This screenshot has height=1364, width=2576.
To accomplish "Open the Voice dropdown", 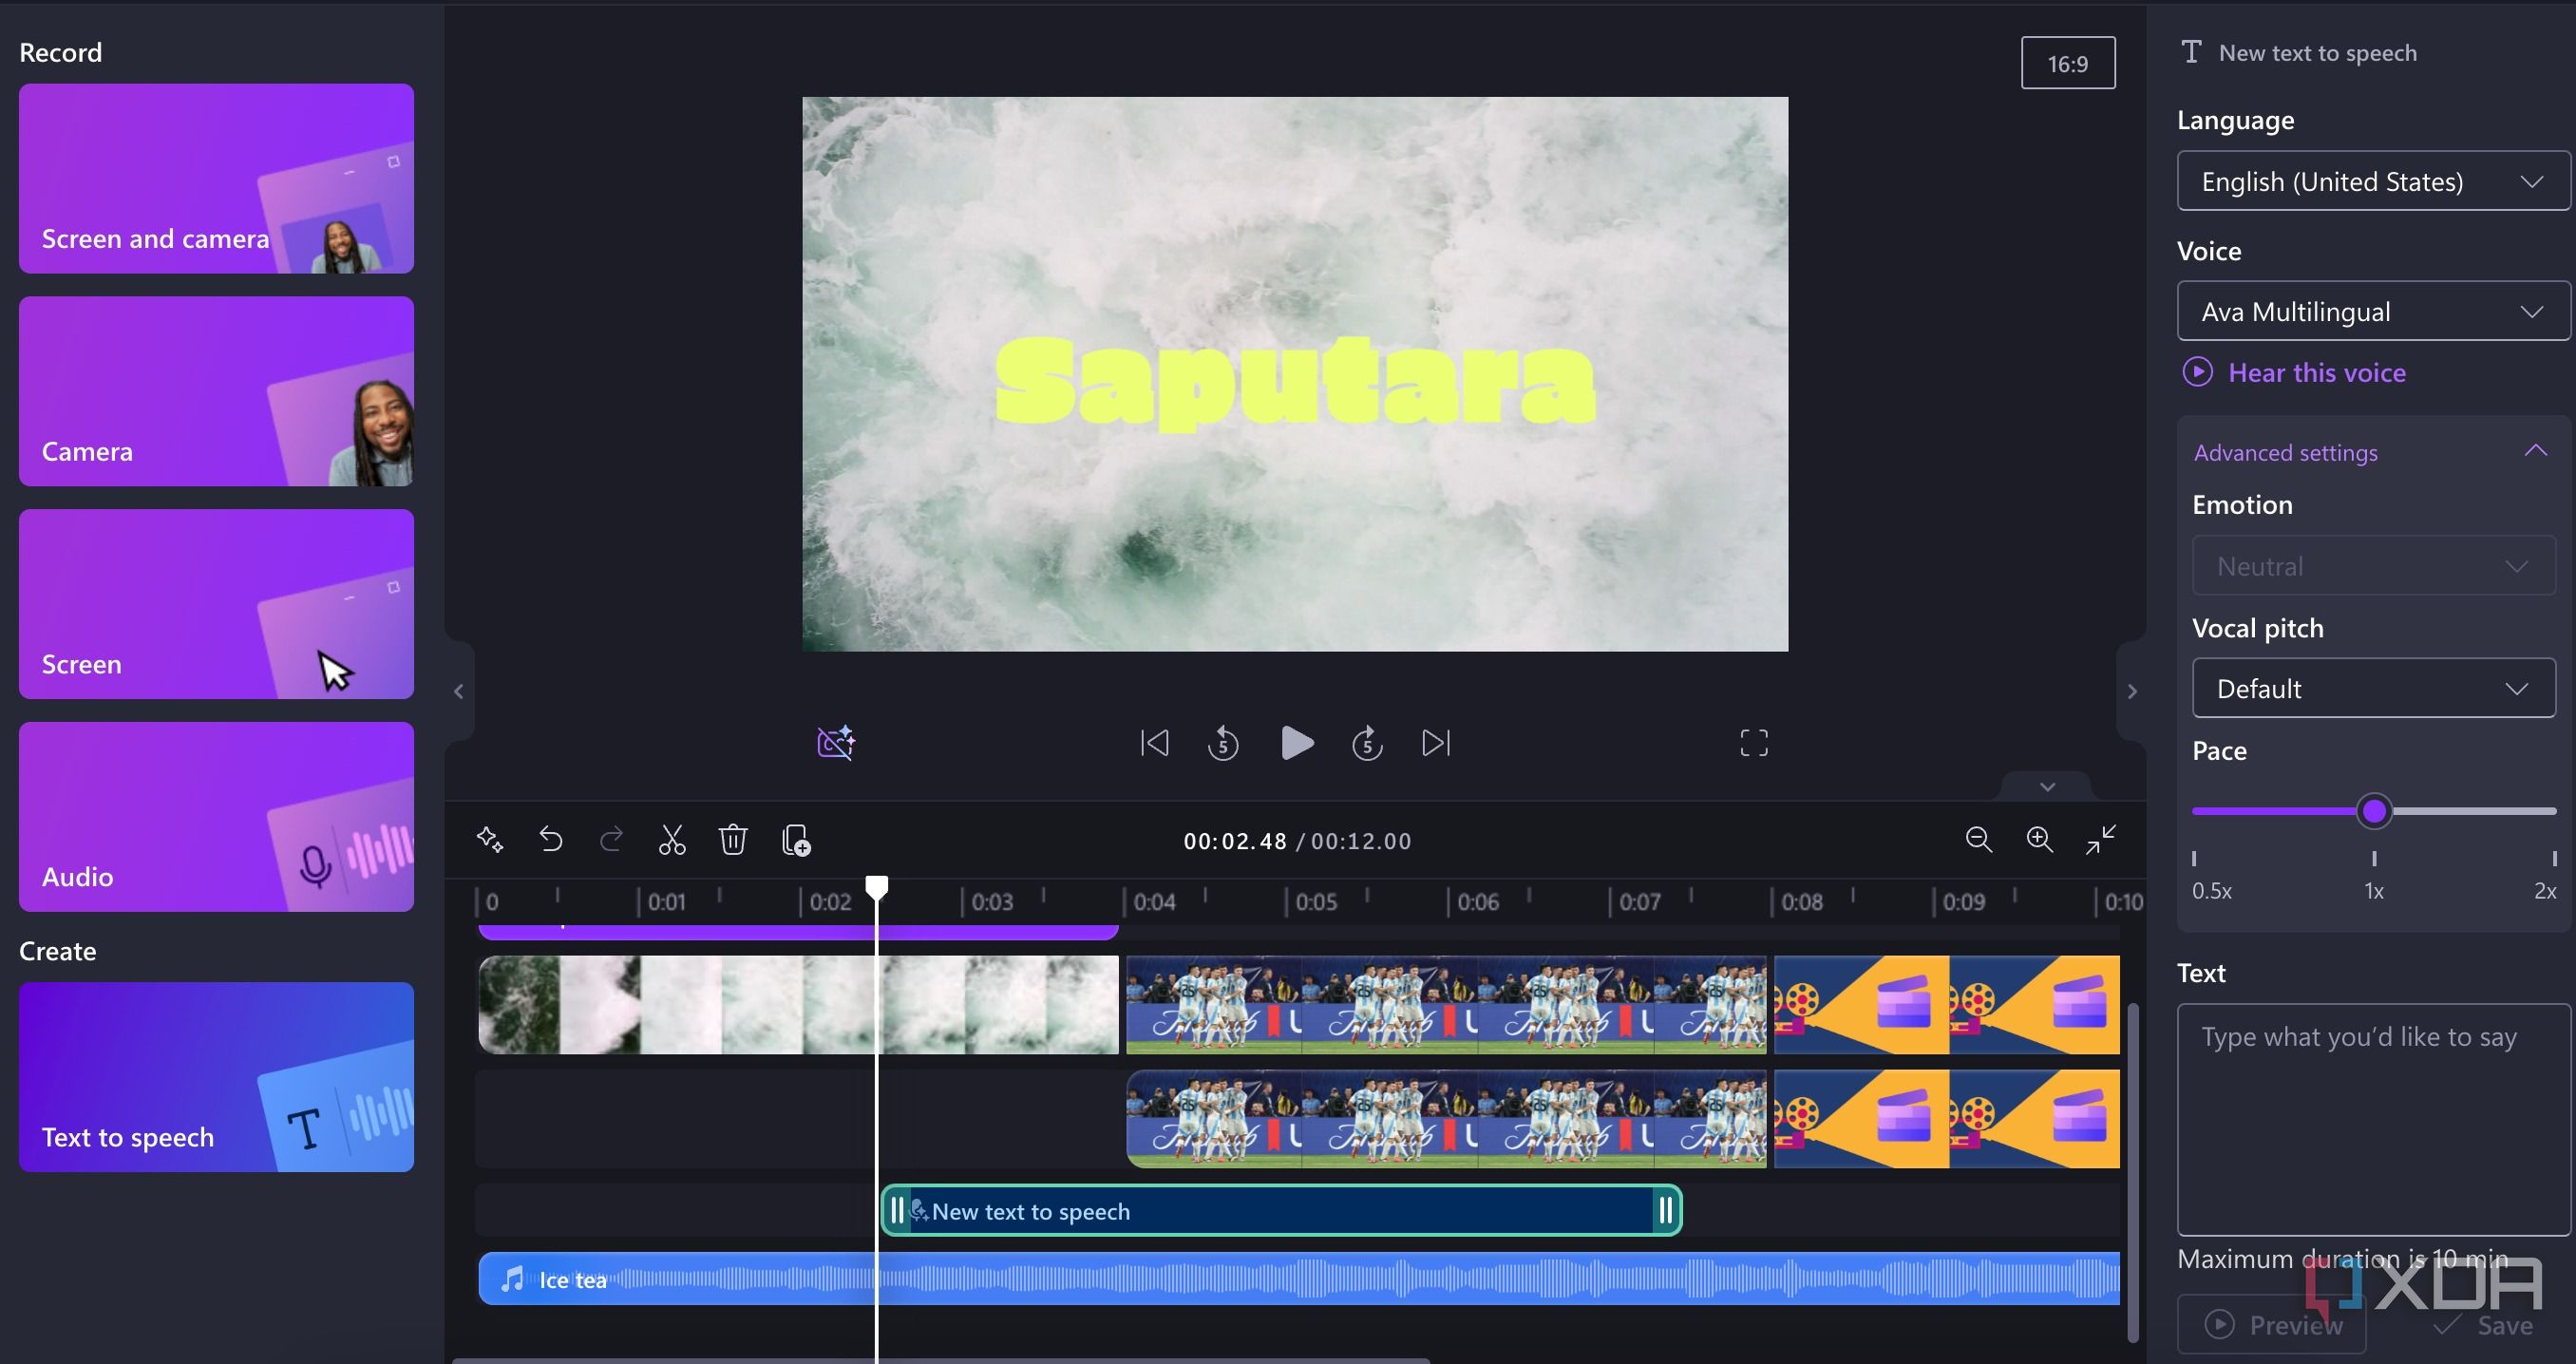I will pos(2372,311).
